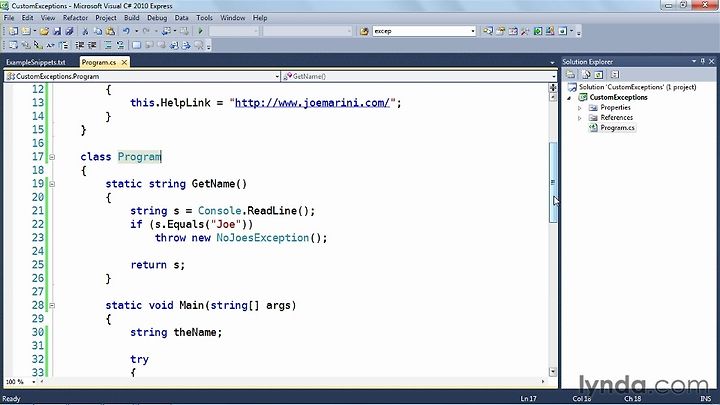Open the Solution Explorer window toolbar icon
720x405 pixels.
tap(488, 31)
